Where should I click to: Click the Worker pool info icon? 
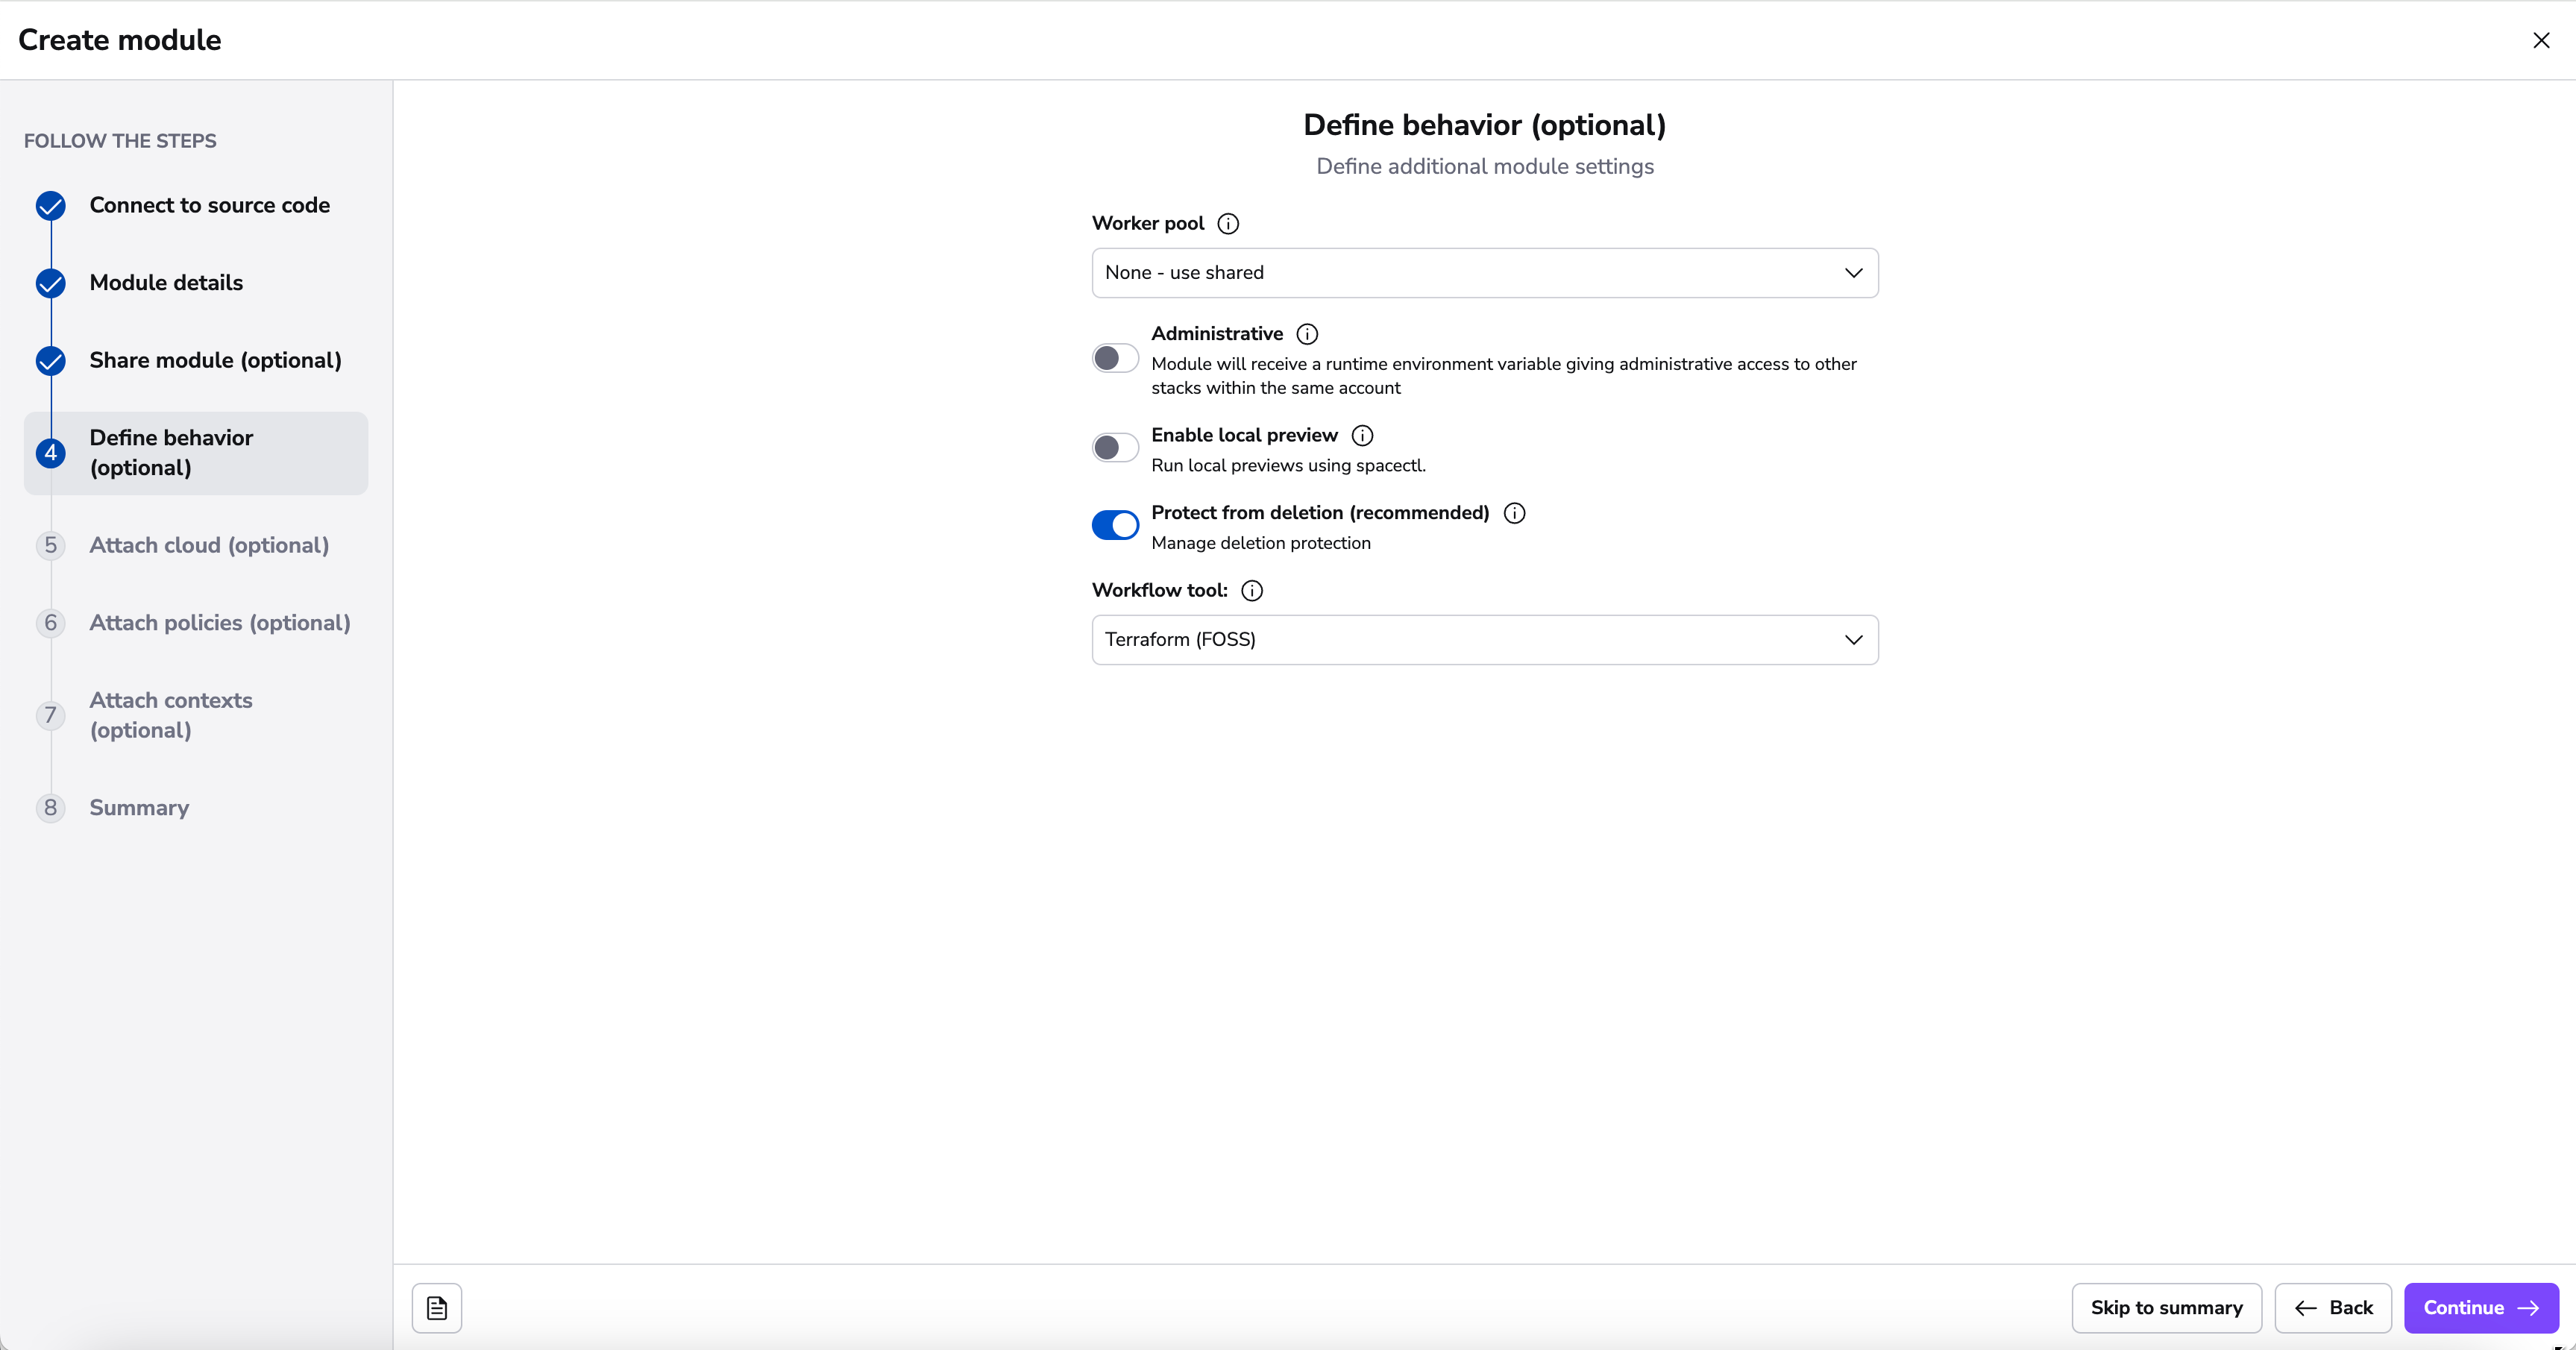coord(1228,224)
